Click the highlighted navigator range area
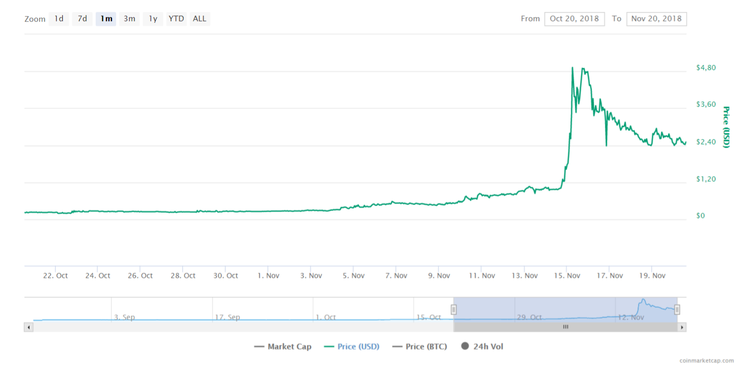Viewport: 750px width, 370px height. pos(565,309)
